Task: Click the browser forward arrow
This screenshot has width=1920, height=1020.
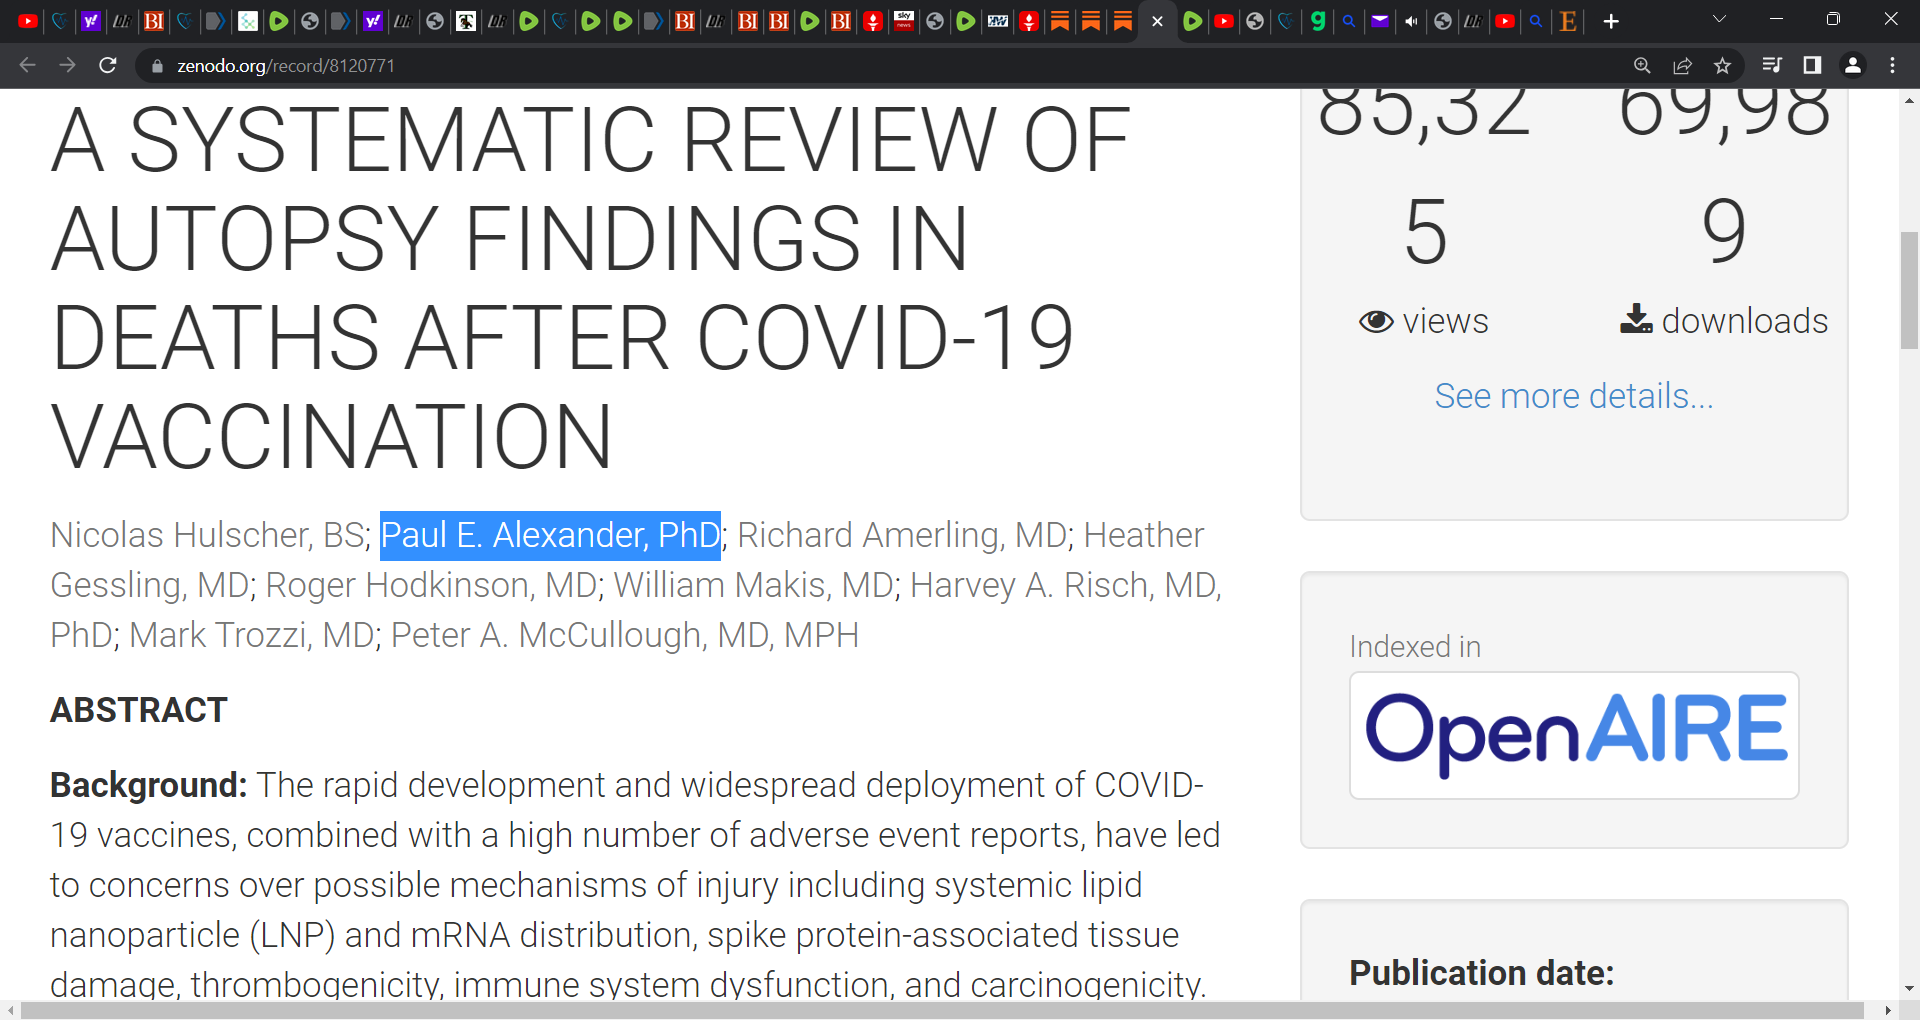Action: coord(67,65)
